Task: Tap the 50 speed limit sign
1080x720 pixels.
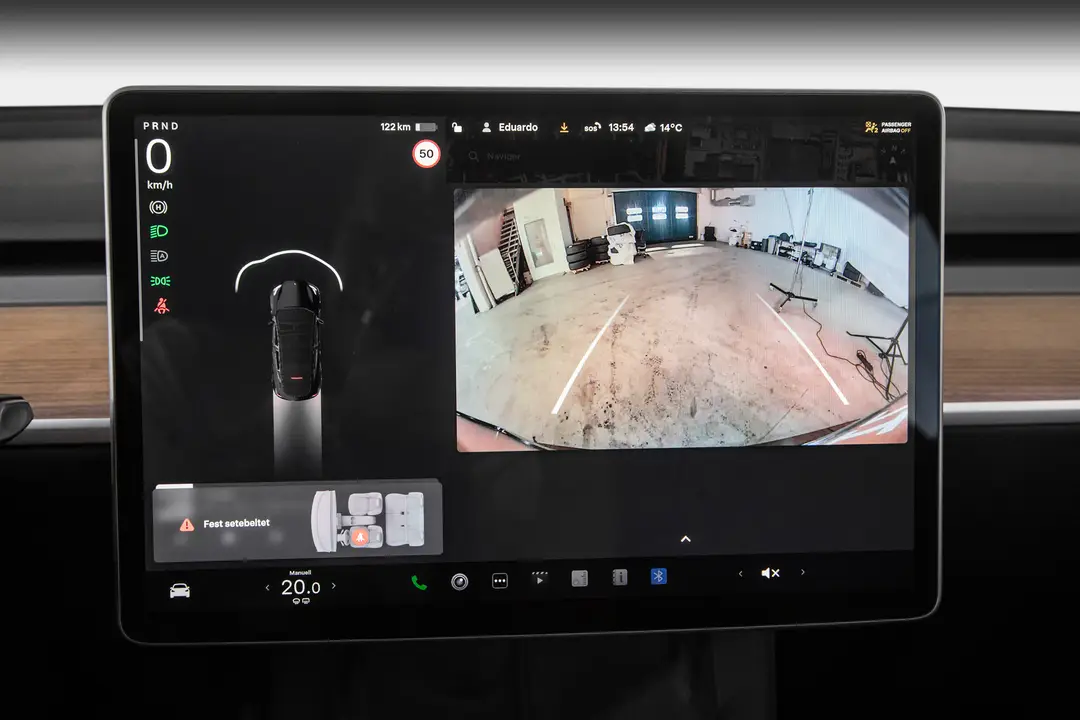Action: click(x=426, y=154)
